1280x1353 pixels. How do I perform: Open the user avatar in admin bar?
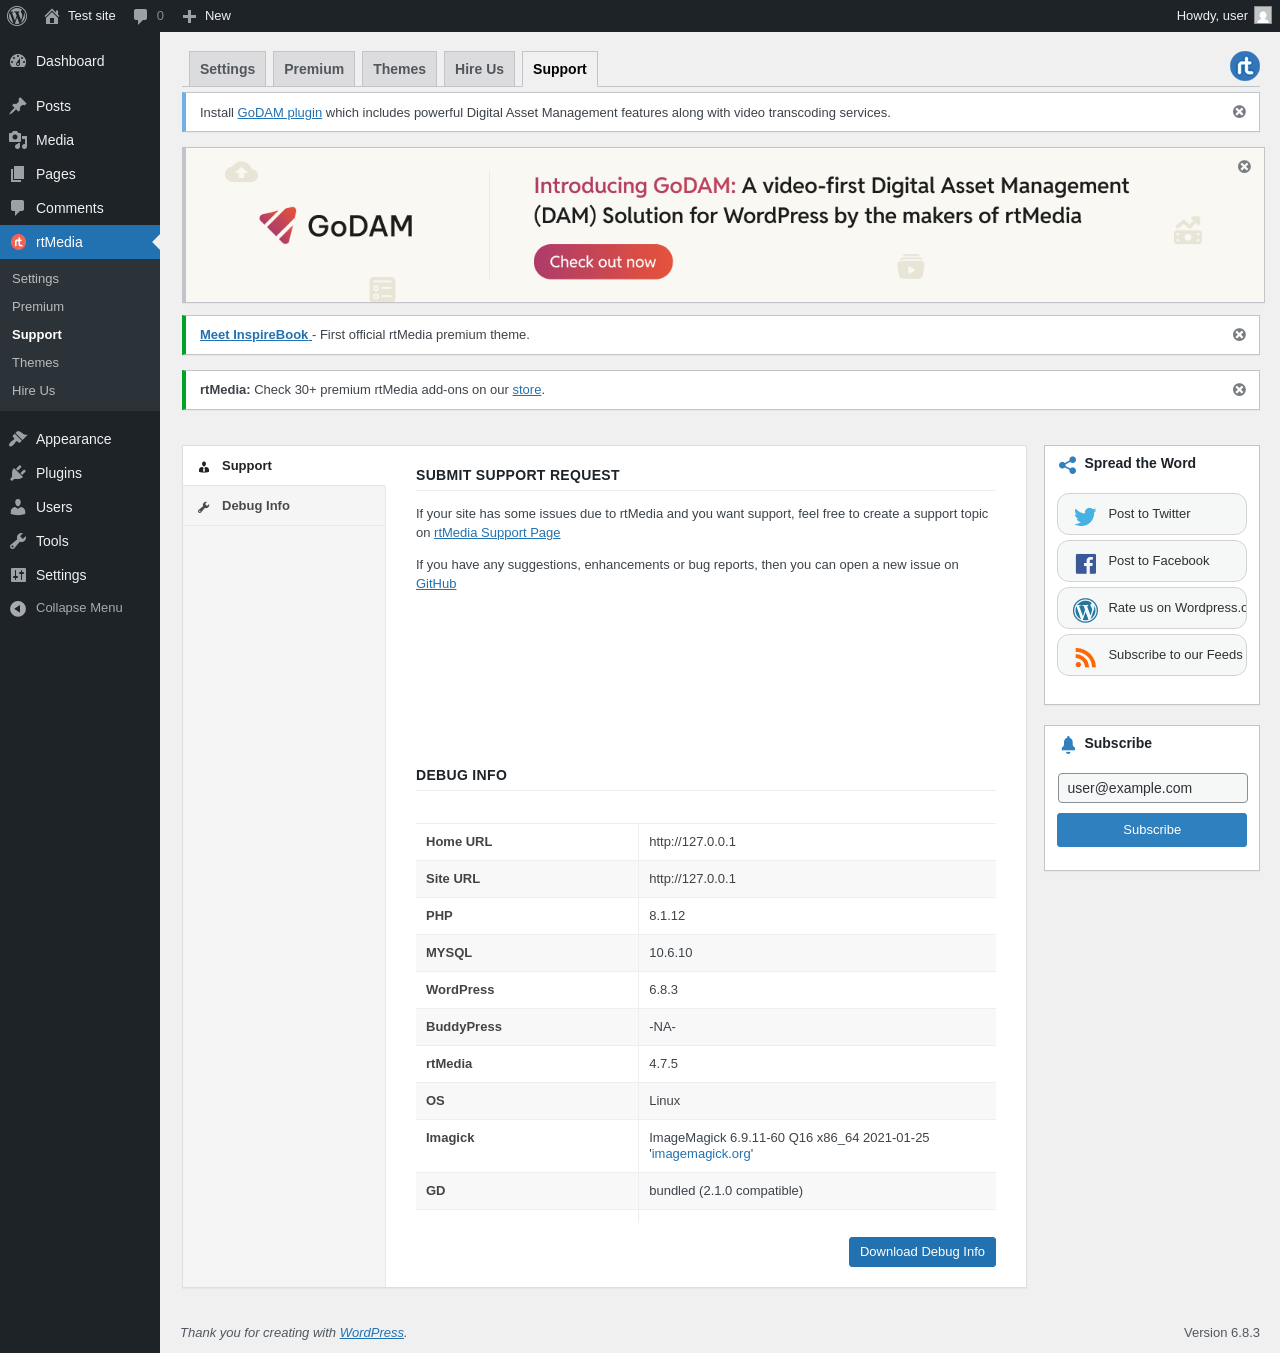click(x=1263, y=16)
